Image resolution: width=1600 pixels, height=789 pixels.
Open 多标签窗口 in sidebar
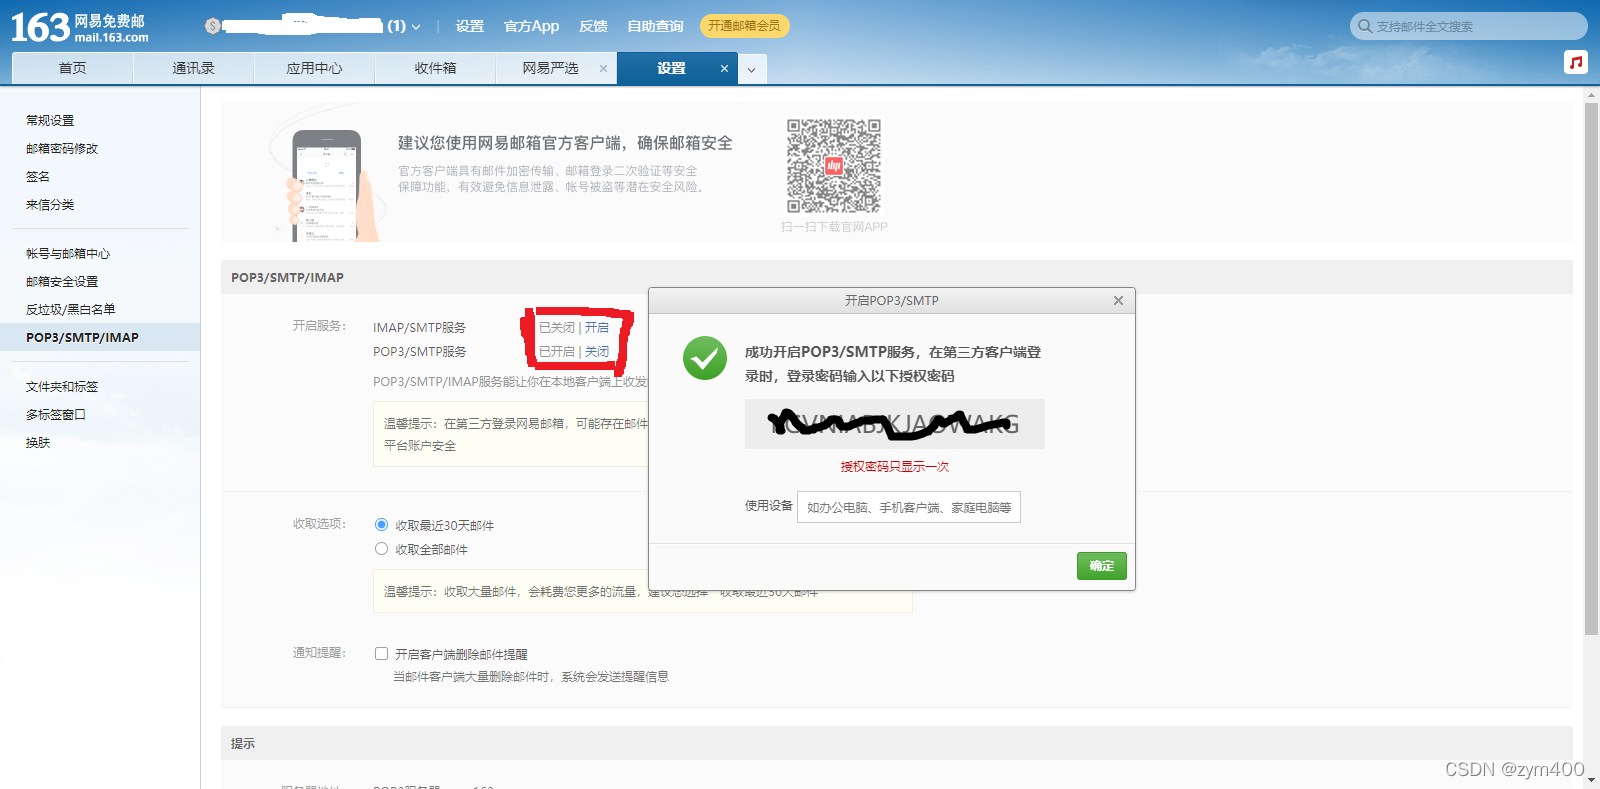click(56, 414)
